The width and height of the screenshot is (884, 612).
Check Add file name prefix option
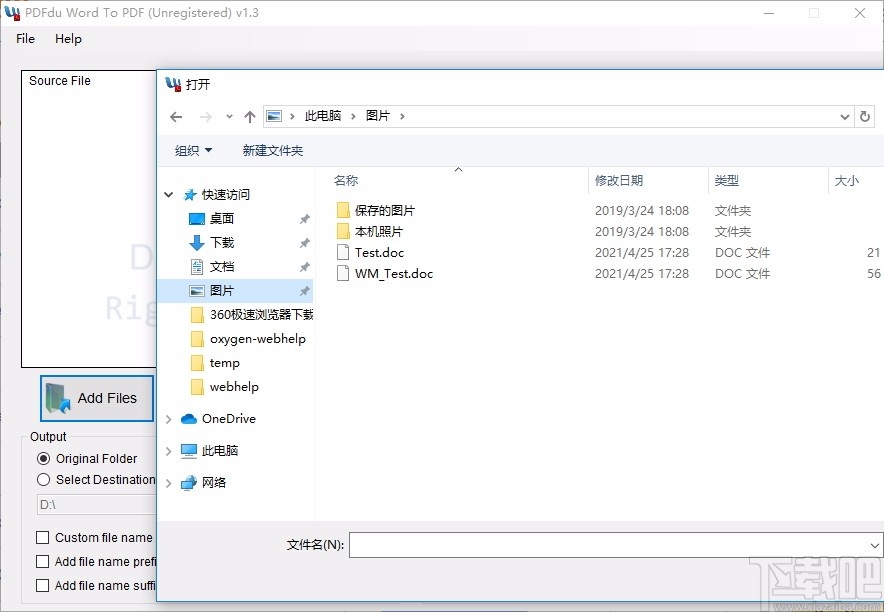42,561
